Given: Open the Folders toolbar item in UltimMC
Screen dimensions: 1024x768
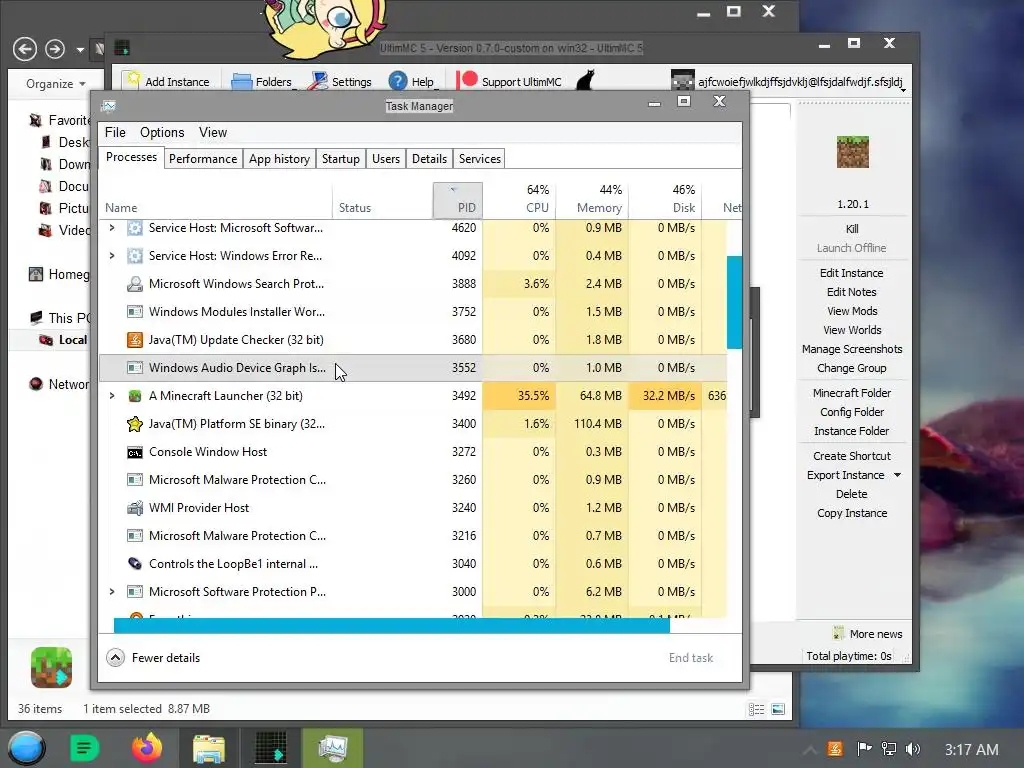Looking at the screenshot, I should (x=261, y=82).
